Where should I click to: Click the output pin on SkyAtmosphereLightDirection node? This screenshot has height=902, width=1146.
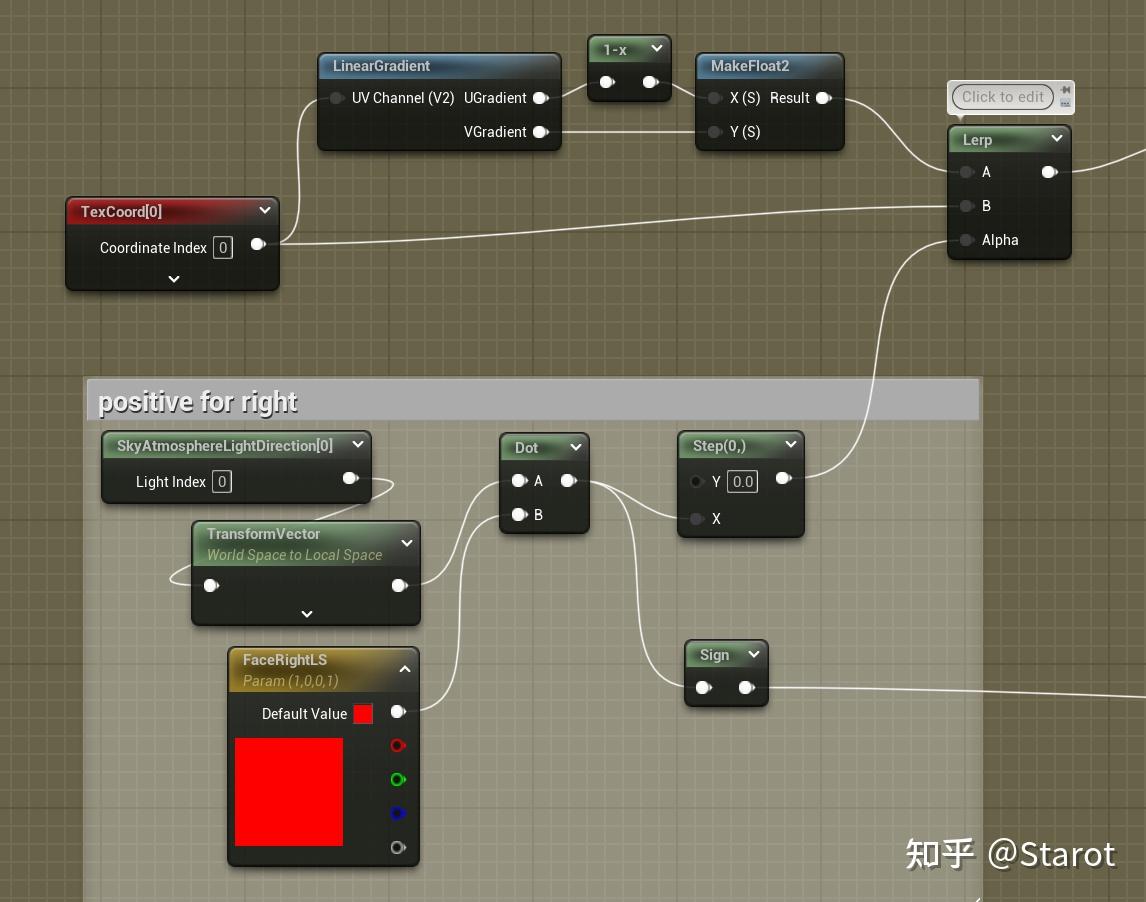coord(351,478)
